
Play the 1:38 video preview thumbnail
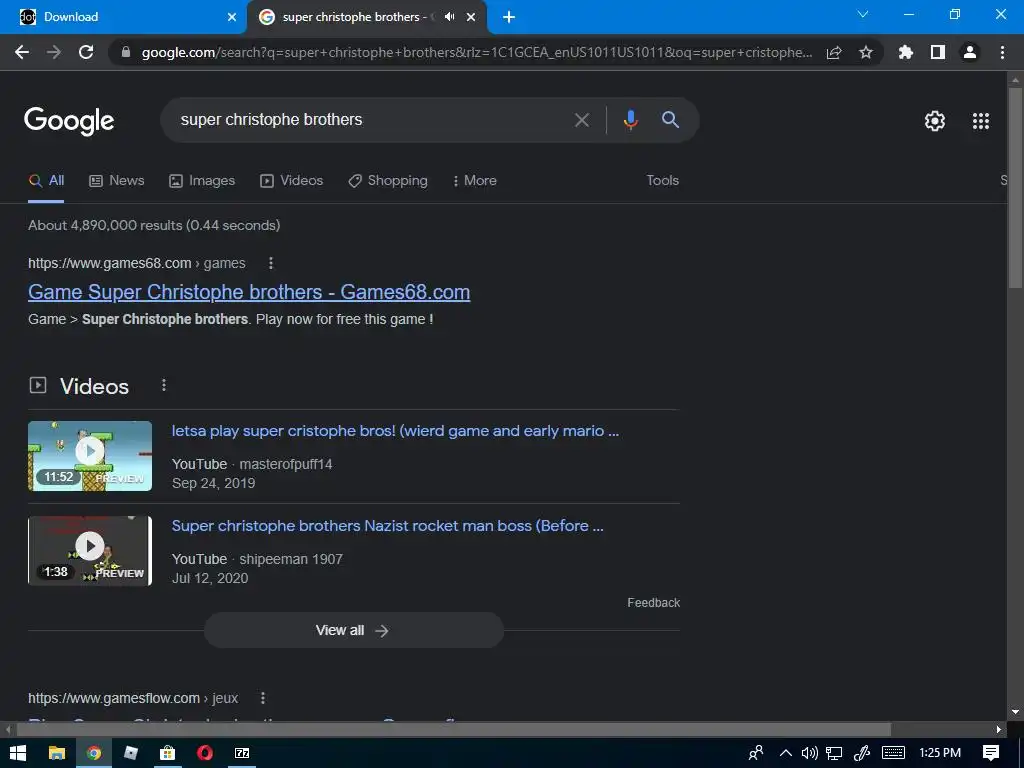[89, 551]
